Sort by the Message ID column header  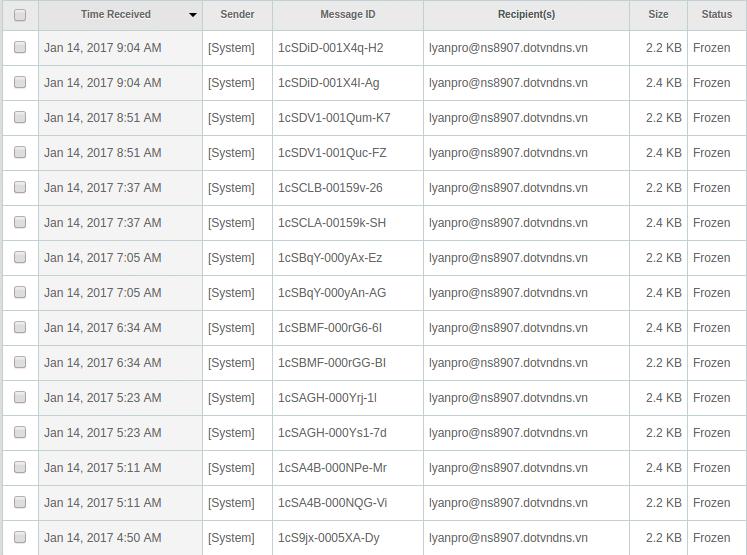click(x=348, y=14)
